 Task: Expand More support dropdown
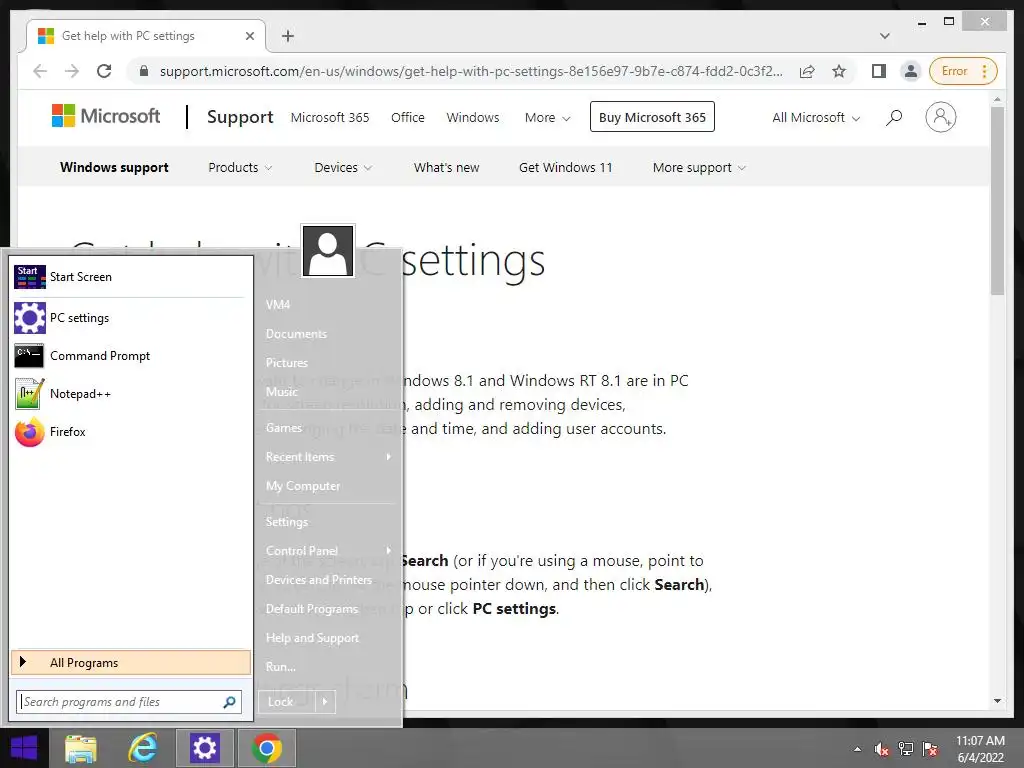(699, 168)
